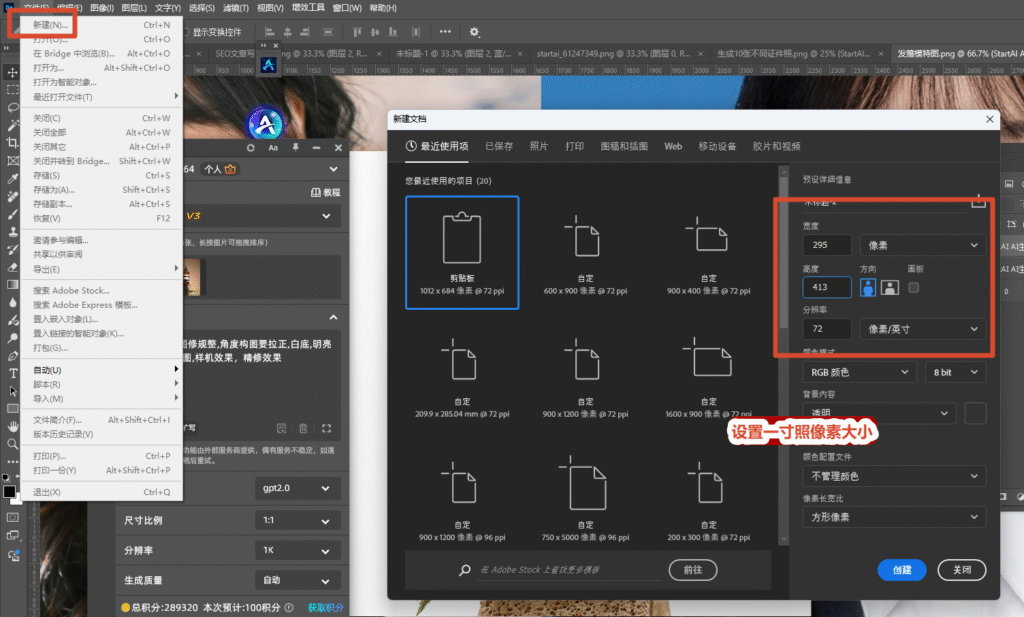Open the 不管理颜色 profile dropdown
This screenshot has width=1024, height=617.
coord(894,476)
